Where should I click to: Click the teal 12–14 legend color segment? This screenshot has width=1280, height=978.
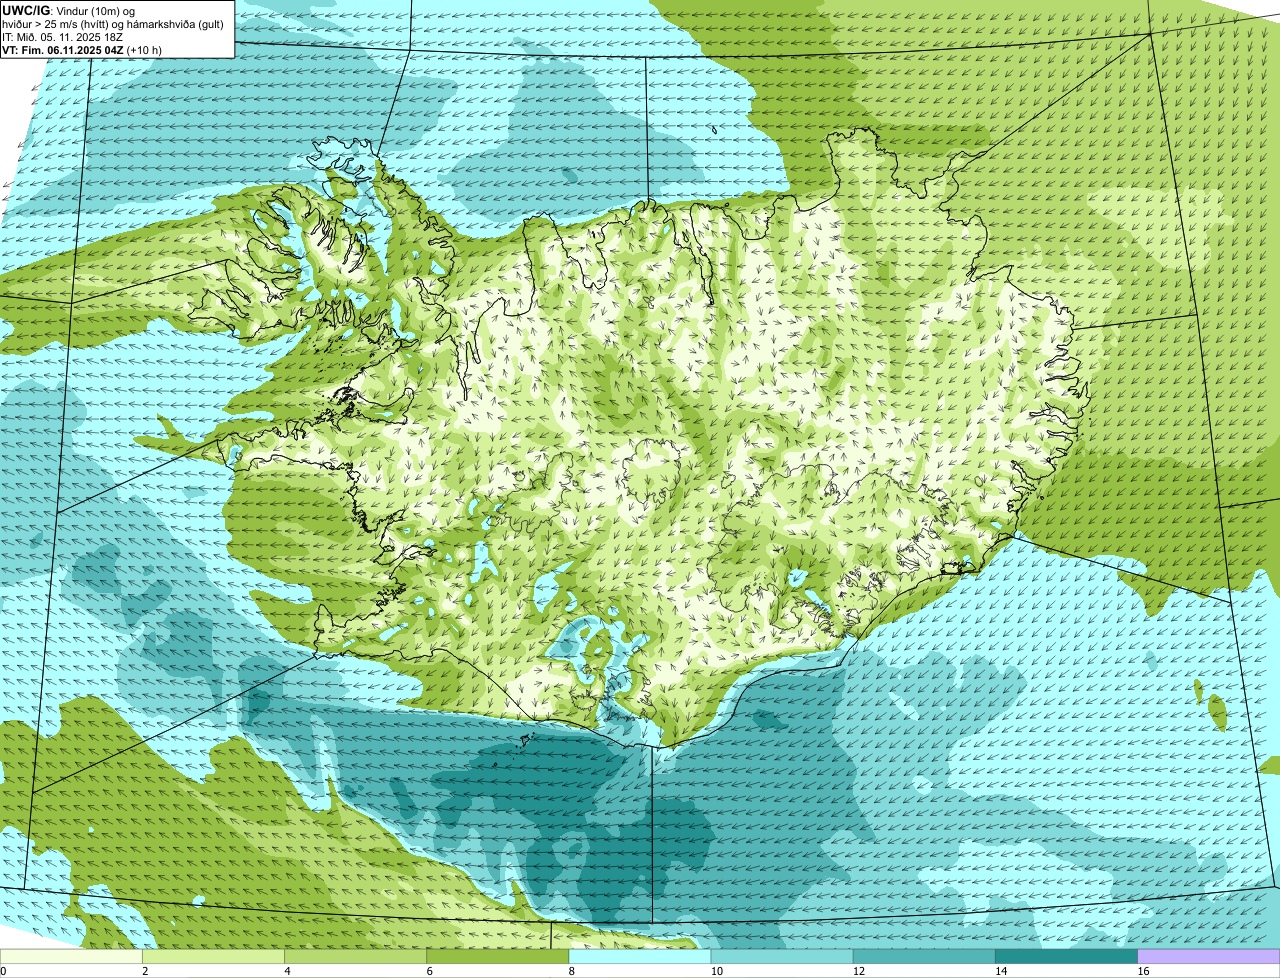[x=924, y=957]
